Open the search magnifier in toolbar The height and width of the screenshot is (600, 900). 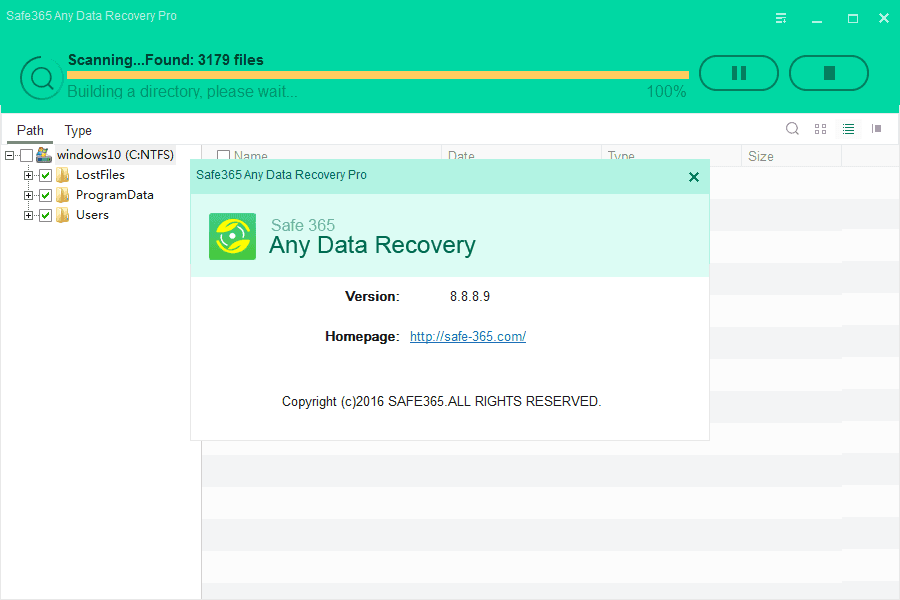(x=792, y=129)
